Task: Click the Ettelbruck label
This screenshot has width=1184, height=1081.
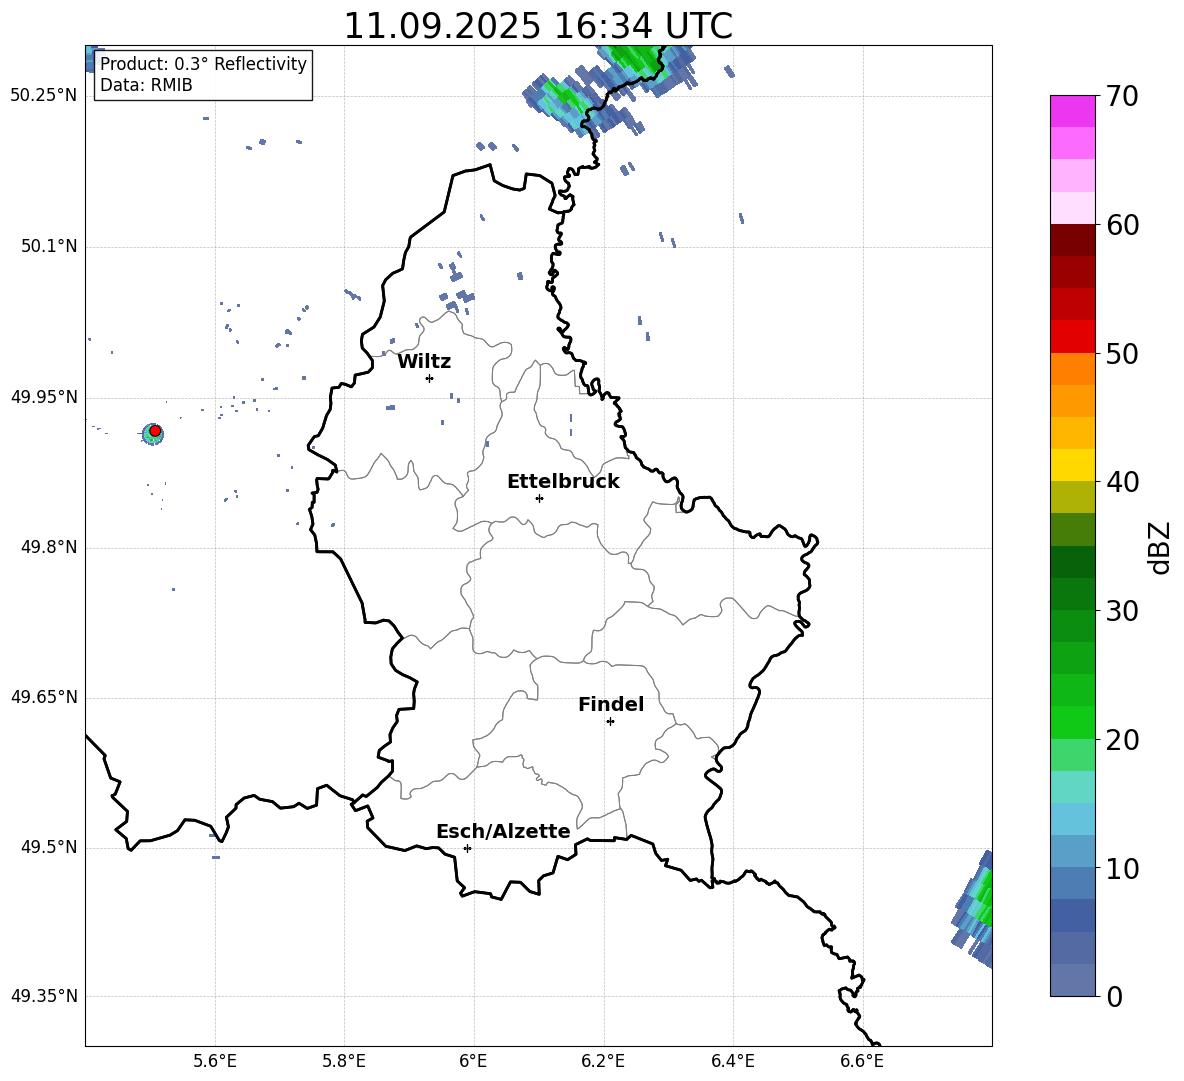Action: coord(563,482)
